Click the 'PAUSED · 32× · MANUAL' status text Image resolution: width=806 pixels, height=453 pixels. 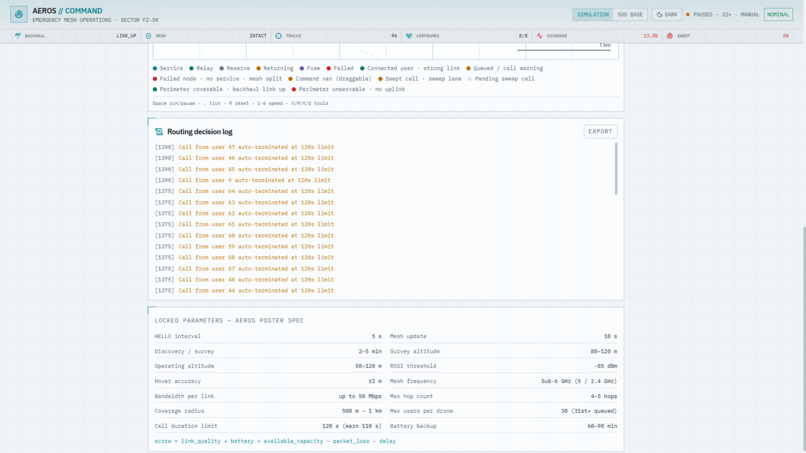point(726,14)
